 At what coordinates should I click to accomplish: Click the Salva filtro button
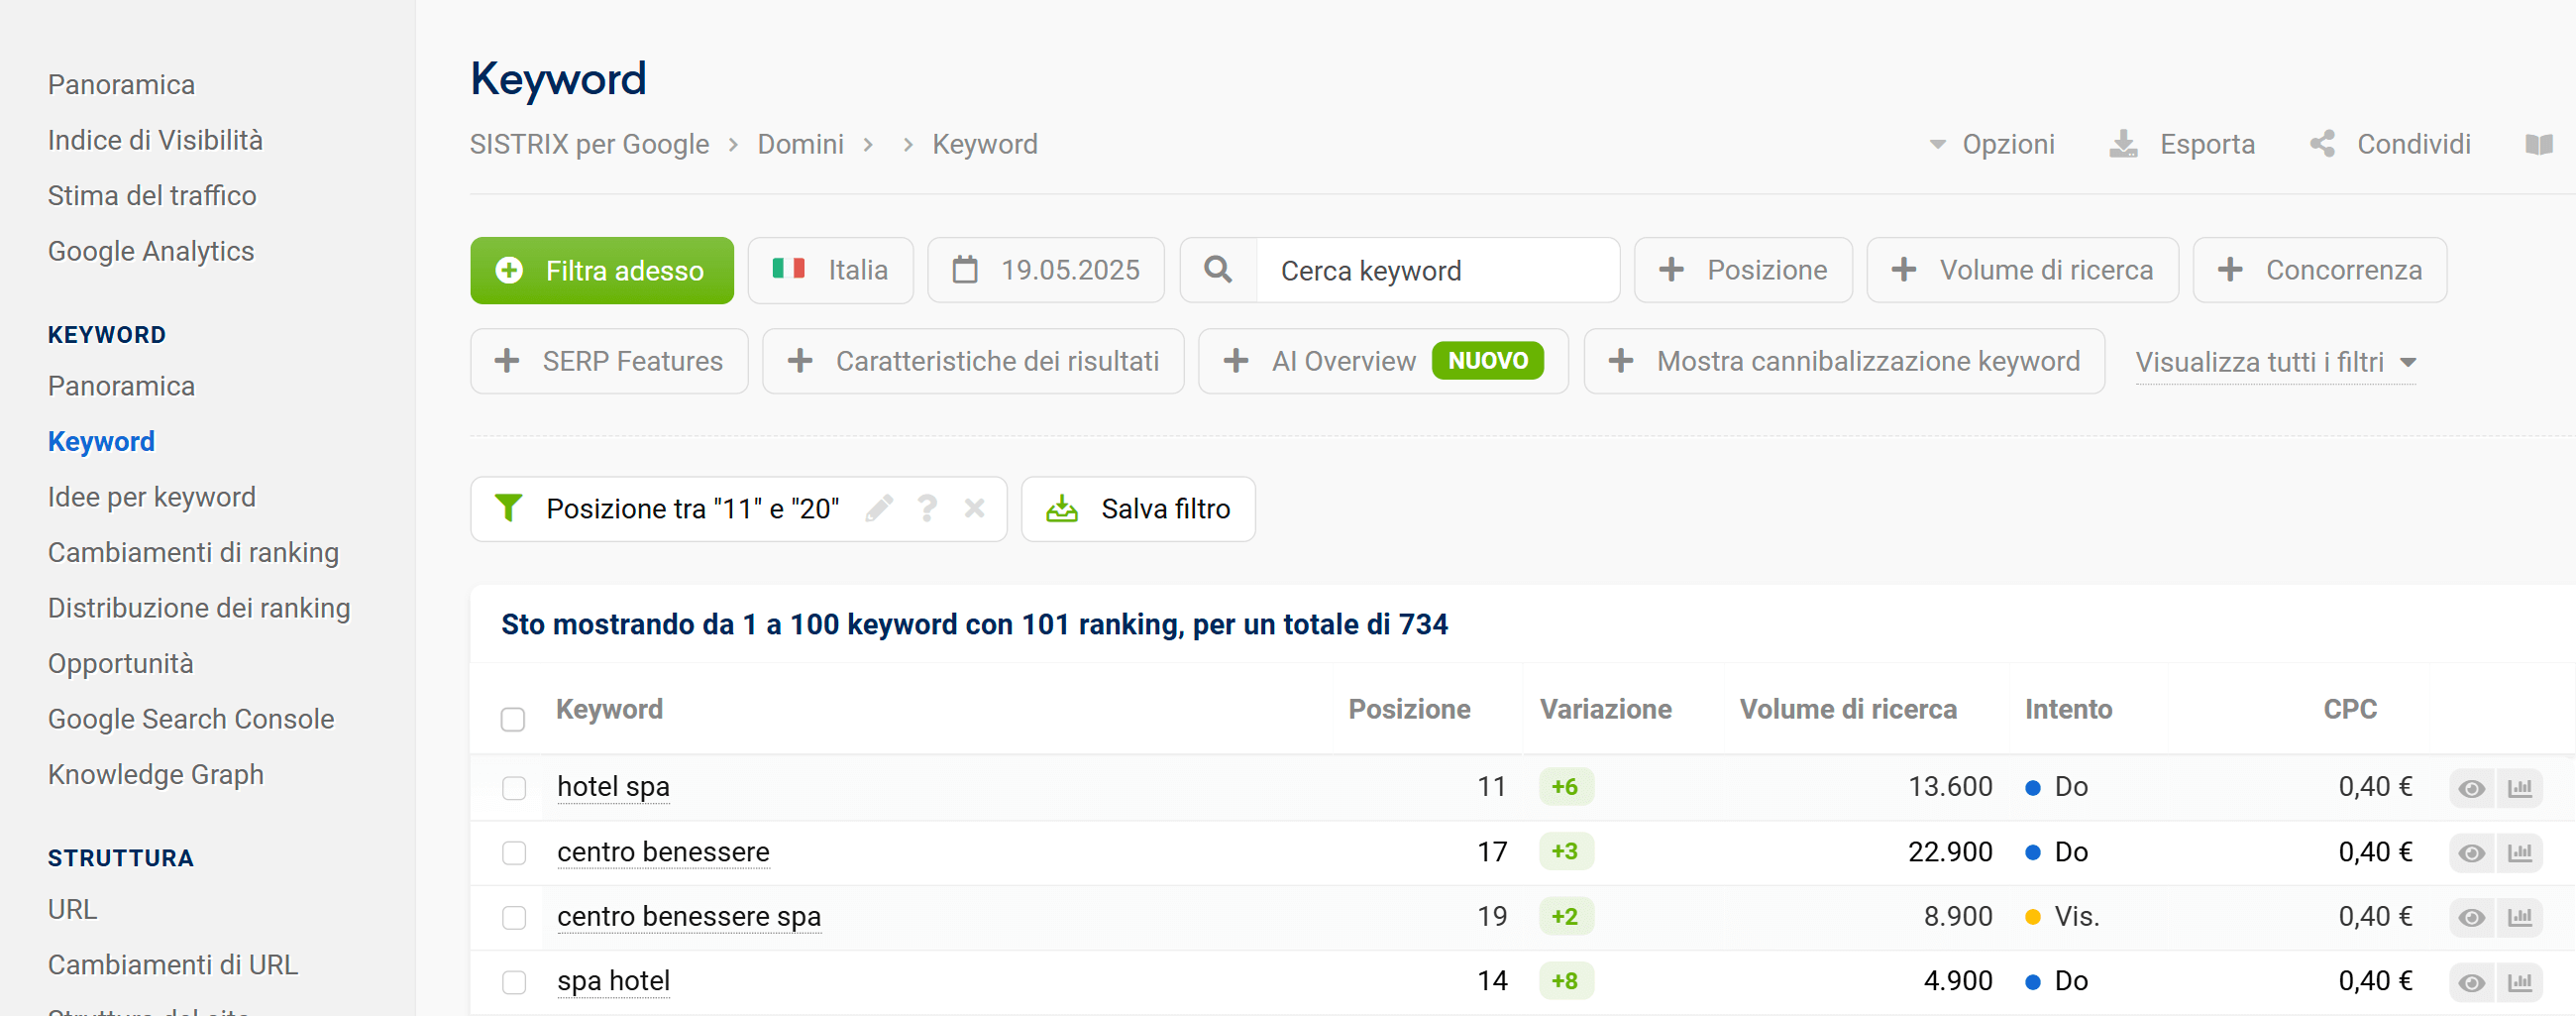tap(1138, 509)
